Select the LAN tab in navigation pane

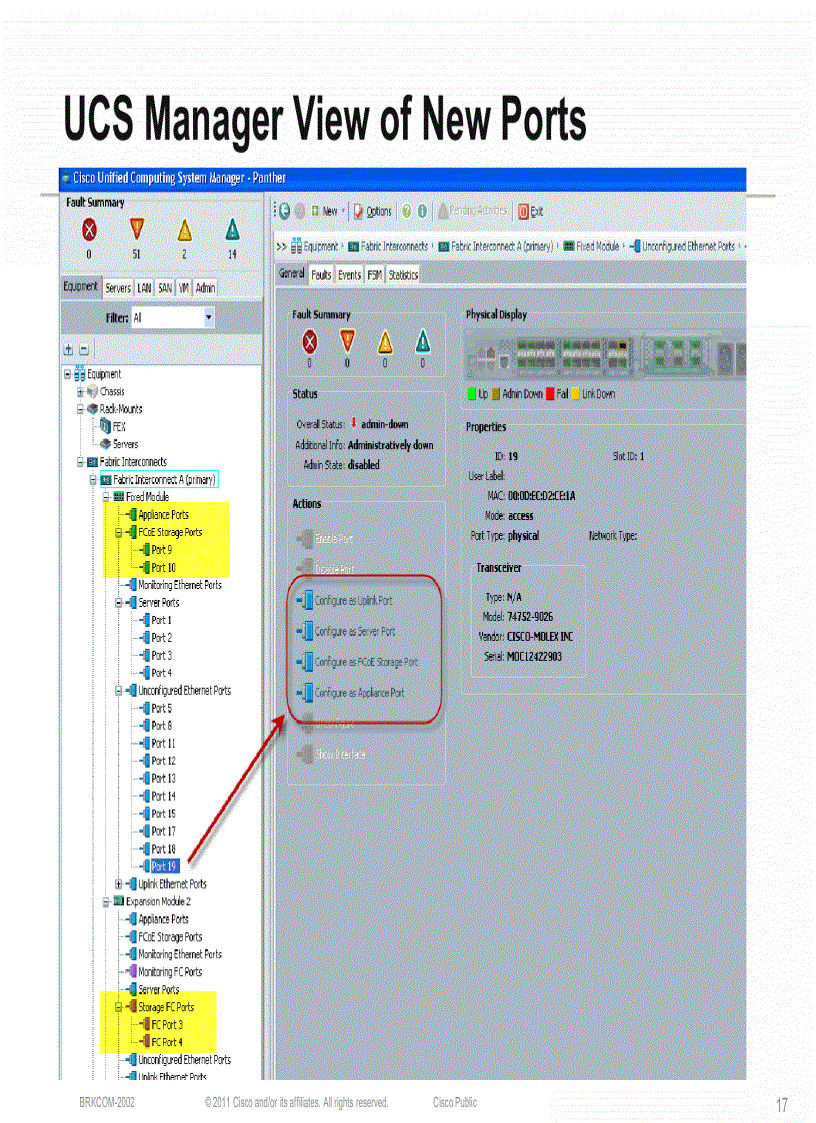[144, 287]
